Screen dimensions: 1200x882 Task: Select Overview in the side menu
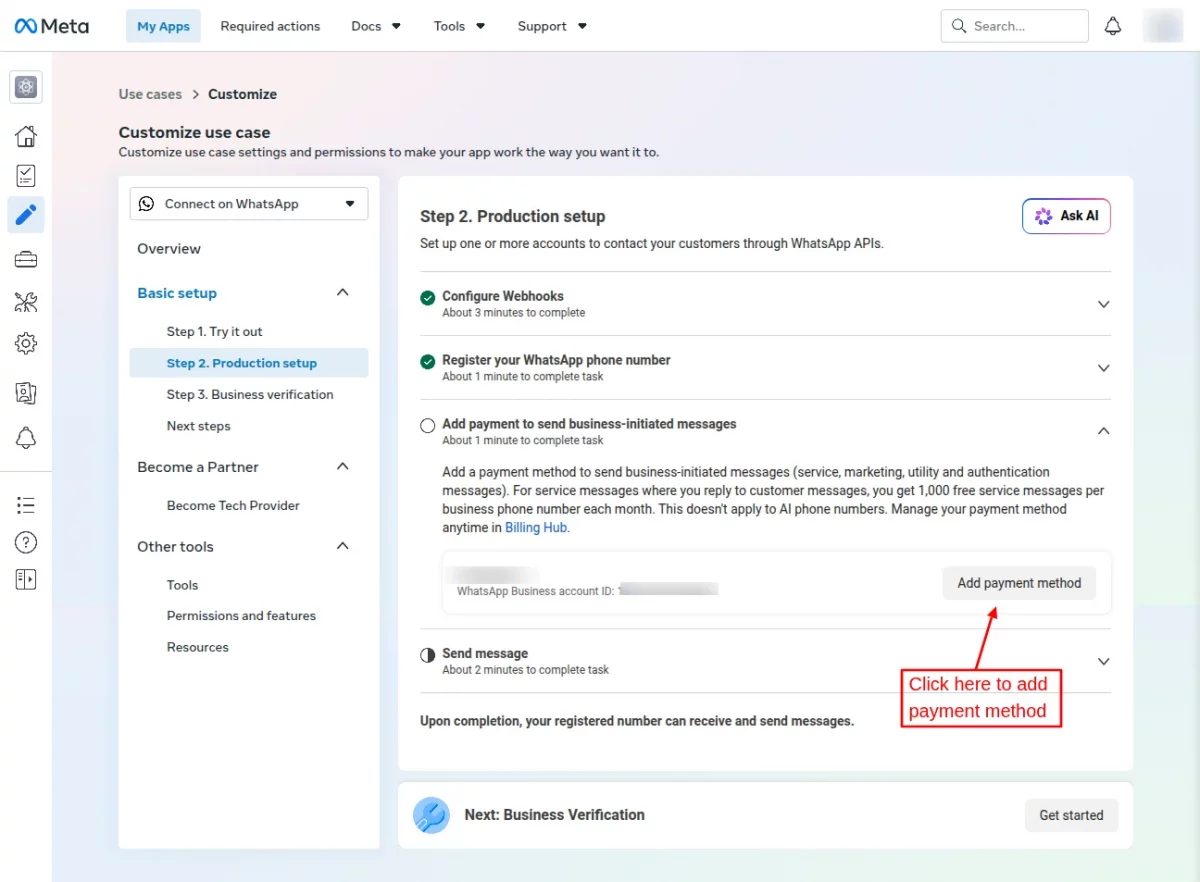(169, 249)
